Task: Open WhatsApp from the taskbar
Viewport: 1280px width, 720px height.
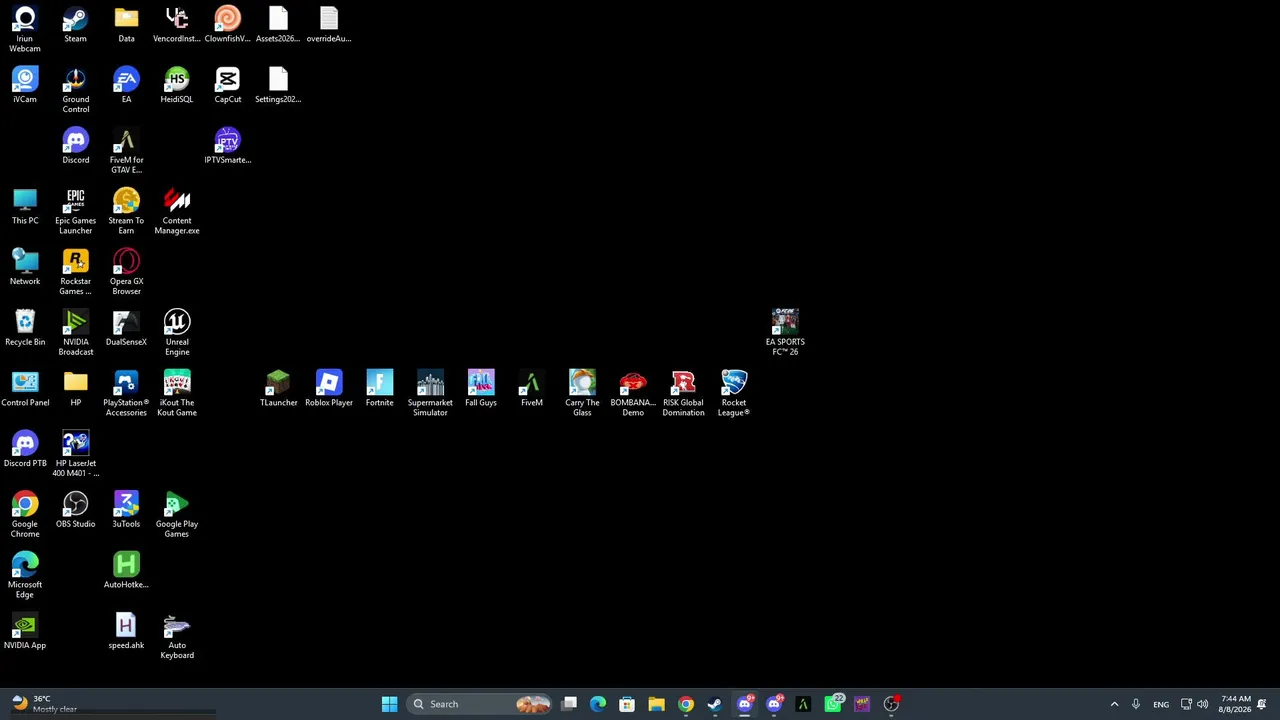Action: [833, 704]
